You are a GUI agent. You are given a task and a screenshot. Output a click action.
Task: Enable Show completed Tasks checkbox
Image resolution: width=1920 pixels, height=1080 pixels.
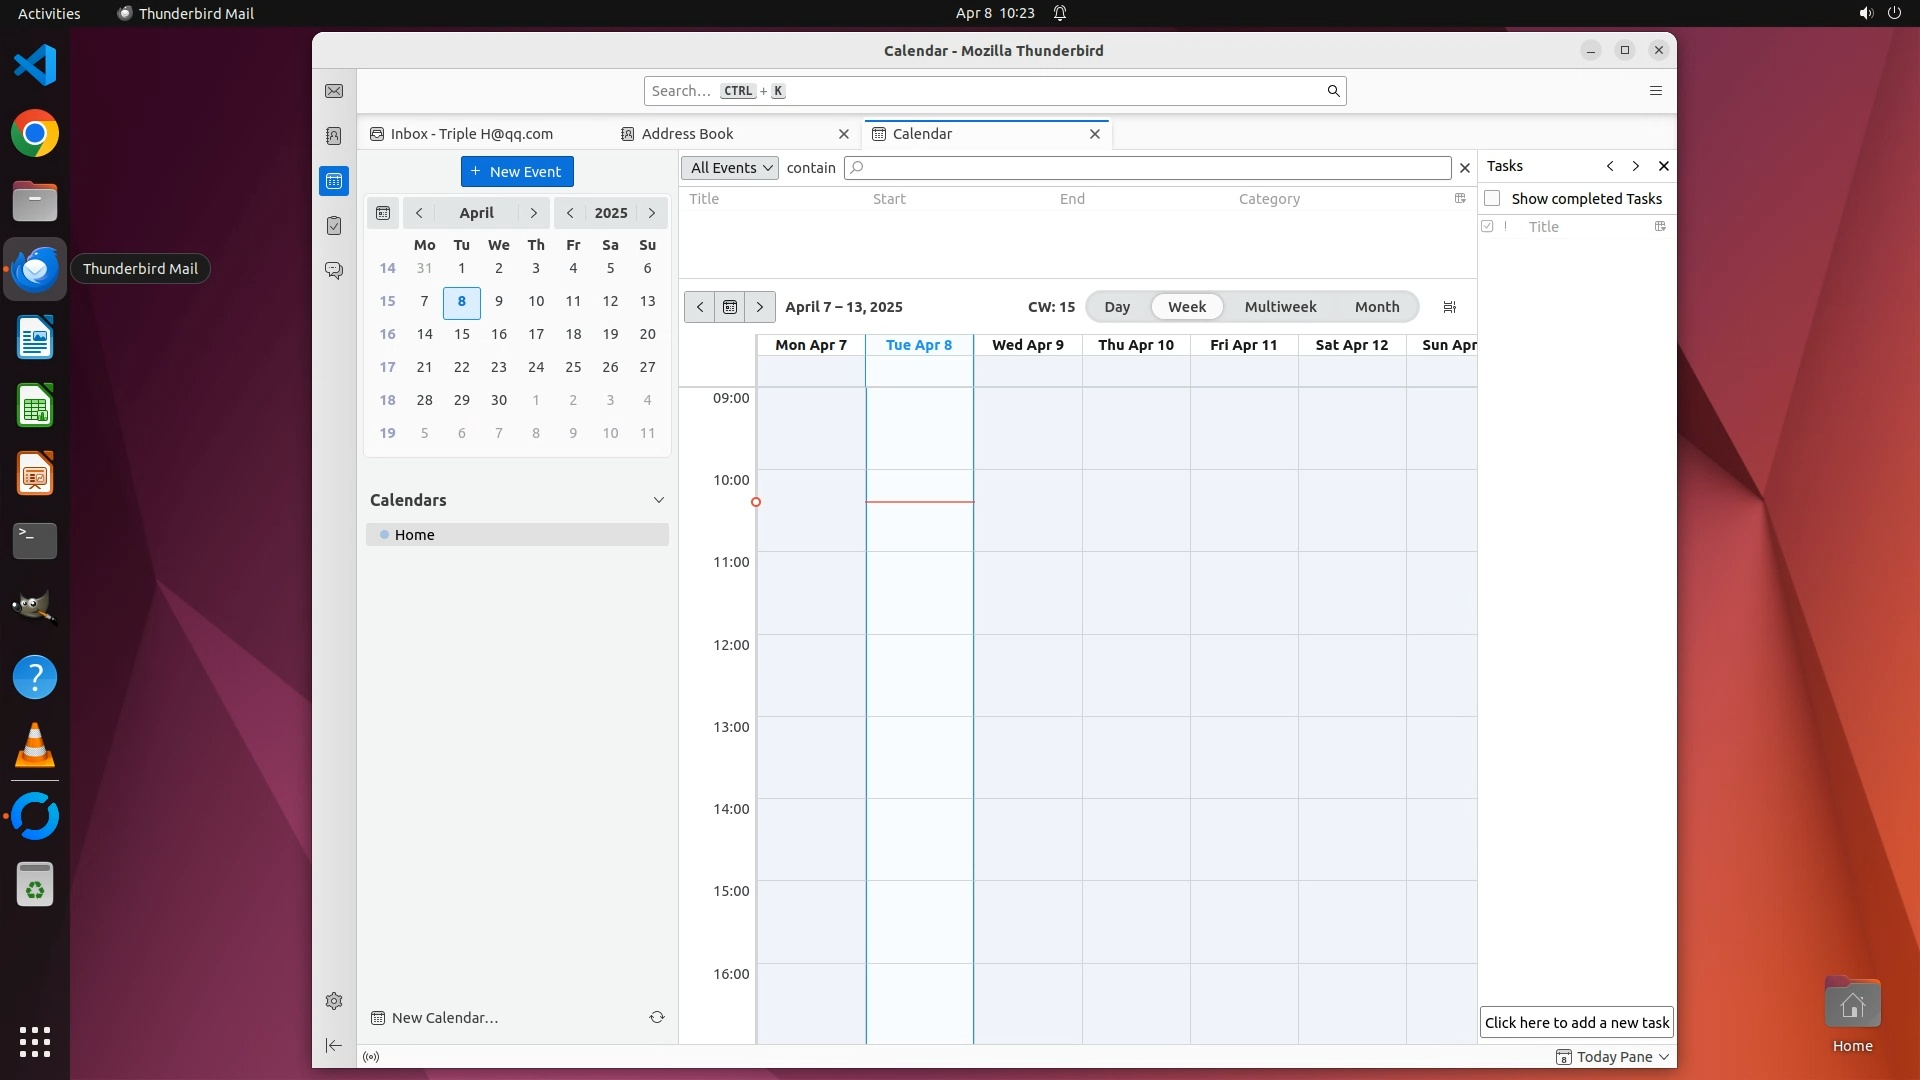click(1492, 198)
